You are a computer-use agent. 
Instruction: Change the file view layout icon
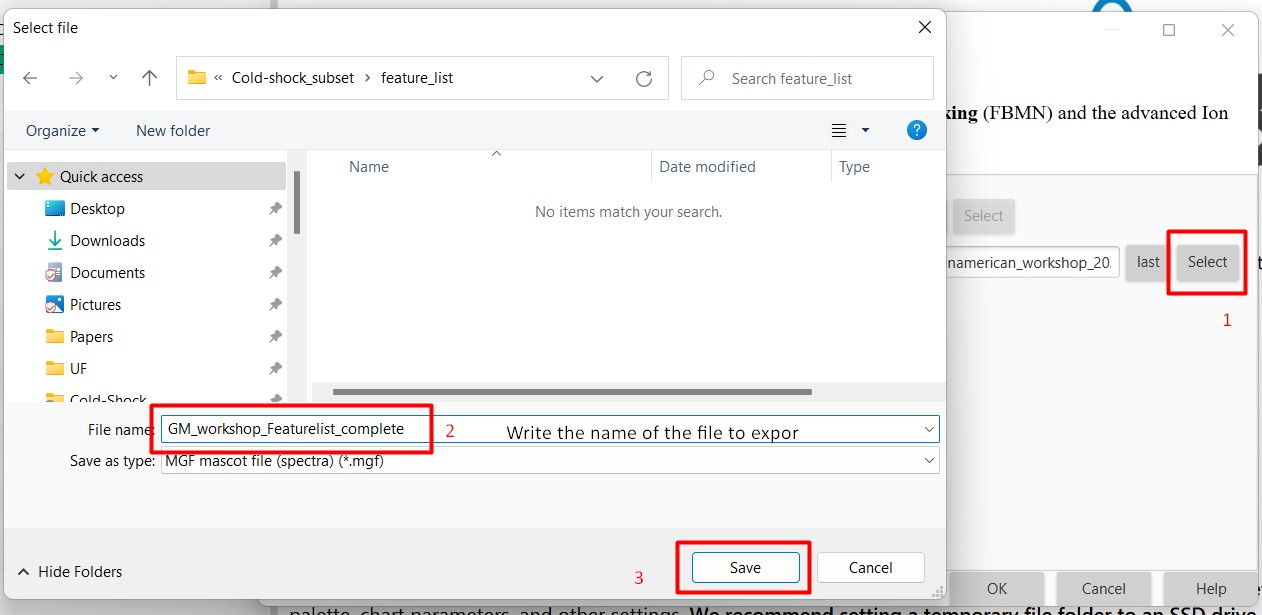click(x=839, y=129)
